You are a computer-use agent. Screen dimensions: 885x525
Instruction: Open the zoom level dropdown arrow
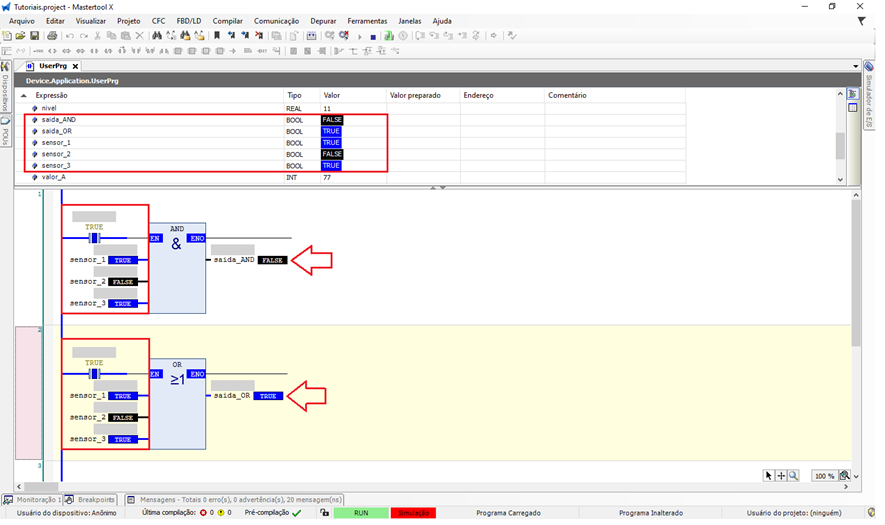click(x=856, y=478)
